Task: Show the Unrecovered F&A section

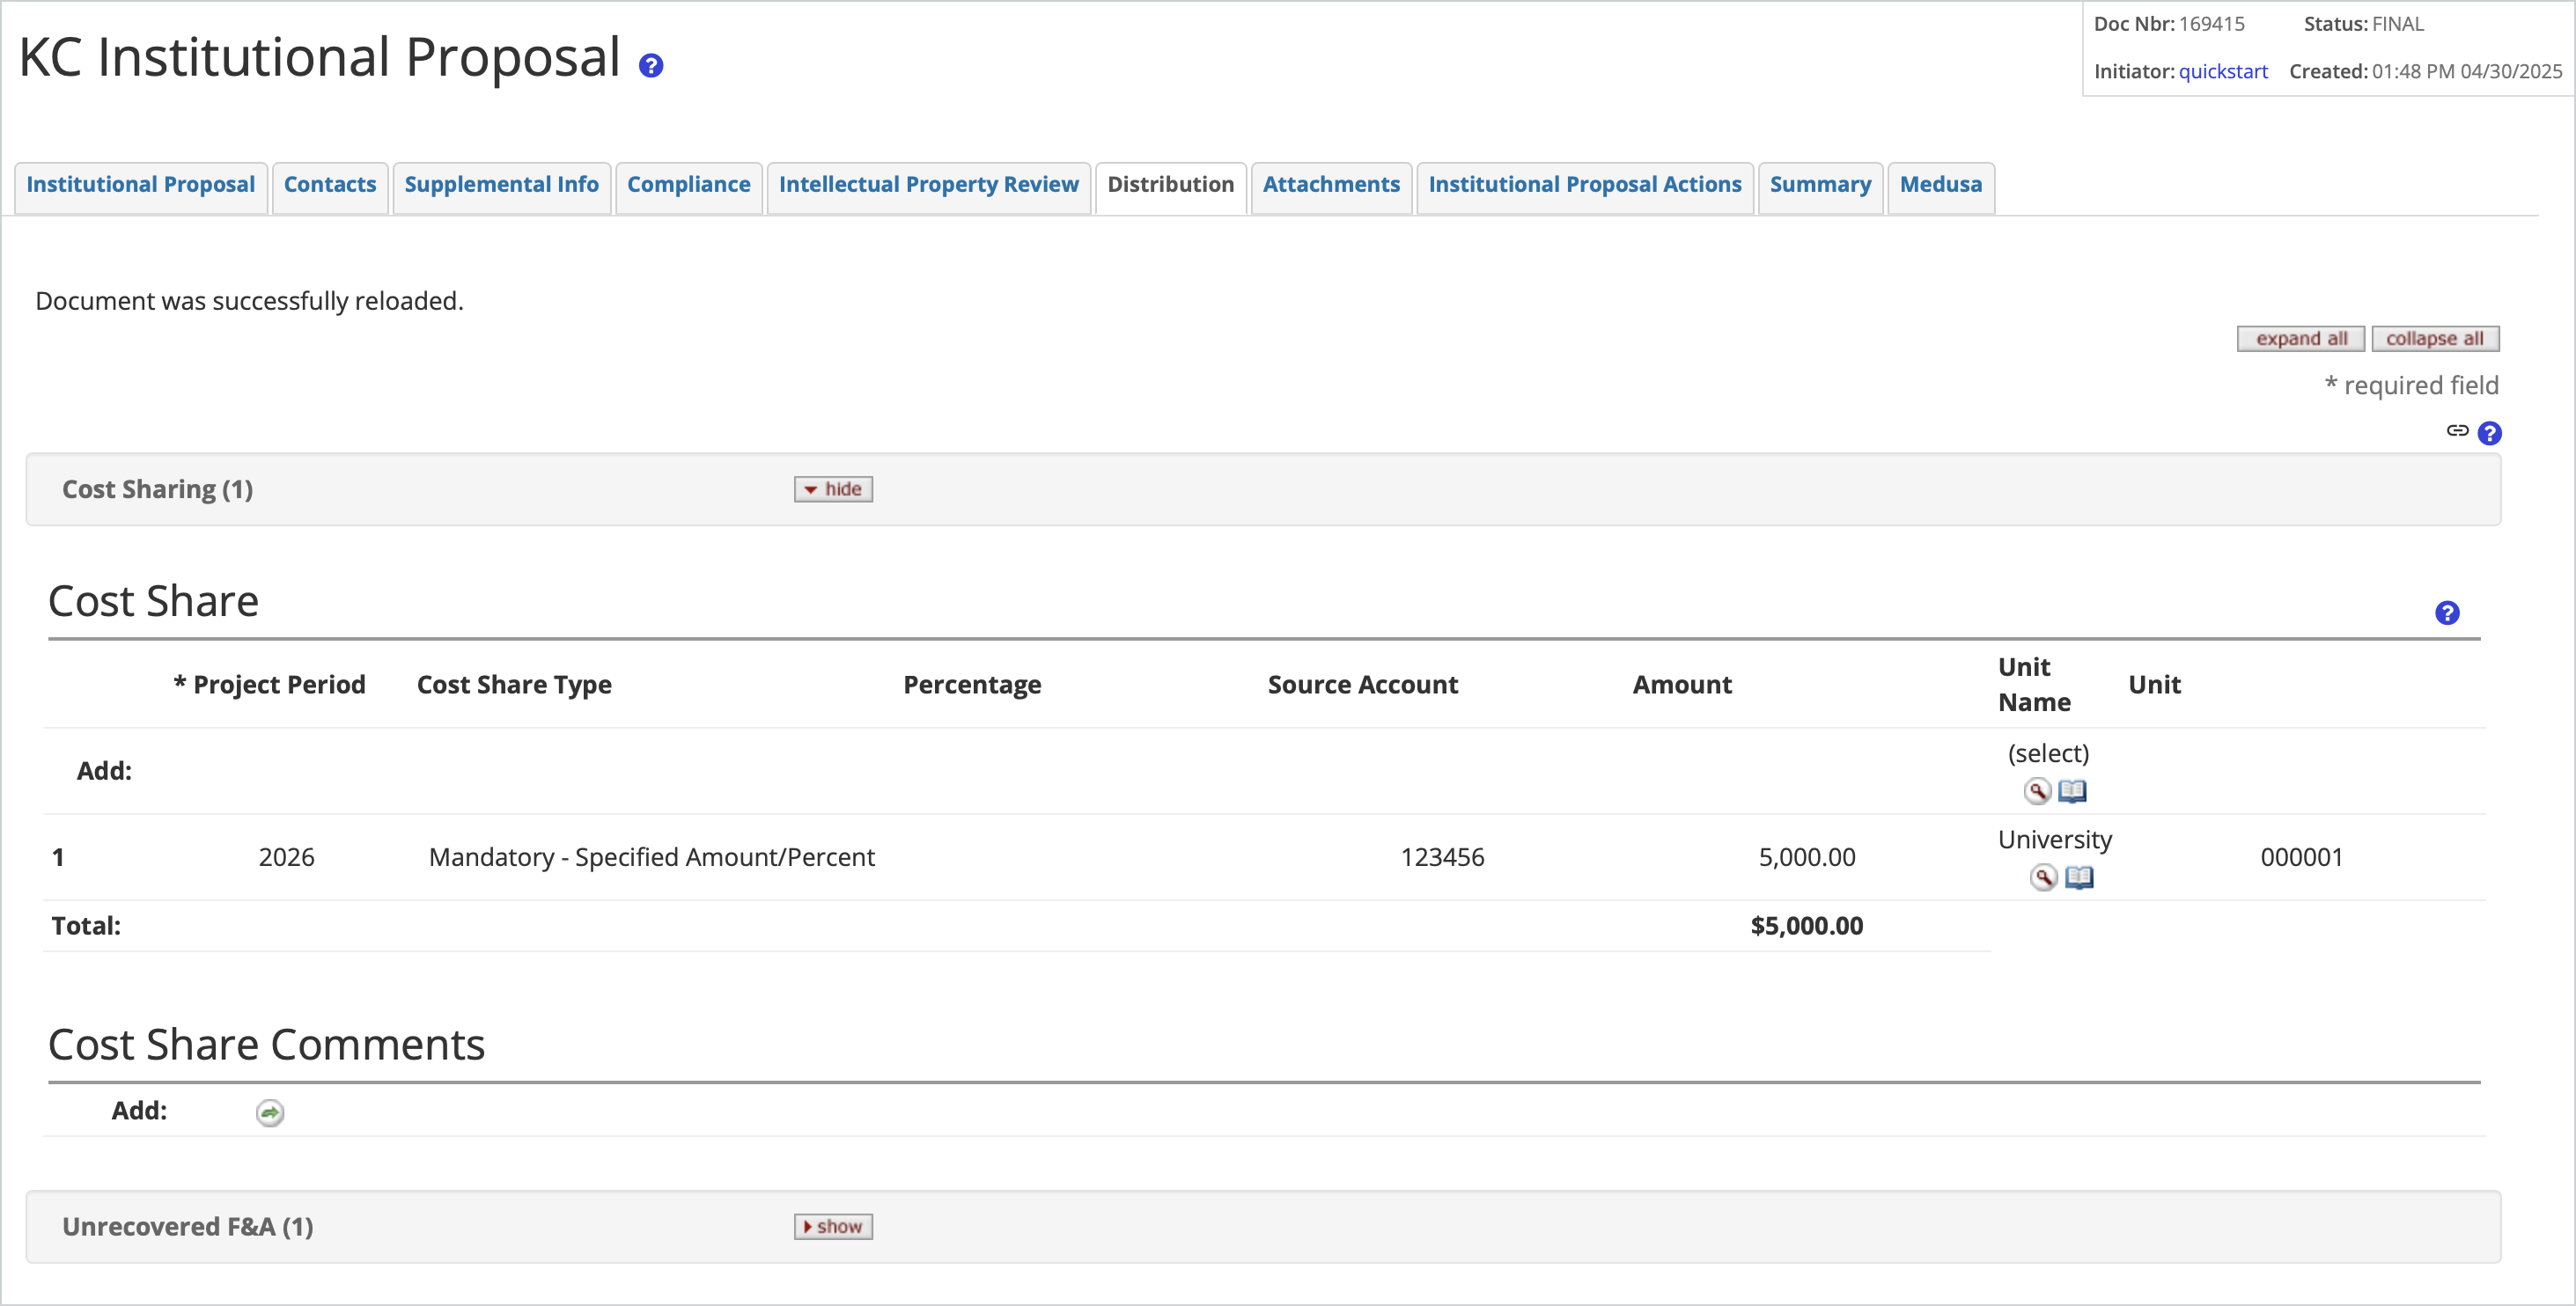Action: coord(832,1226)
